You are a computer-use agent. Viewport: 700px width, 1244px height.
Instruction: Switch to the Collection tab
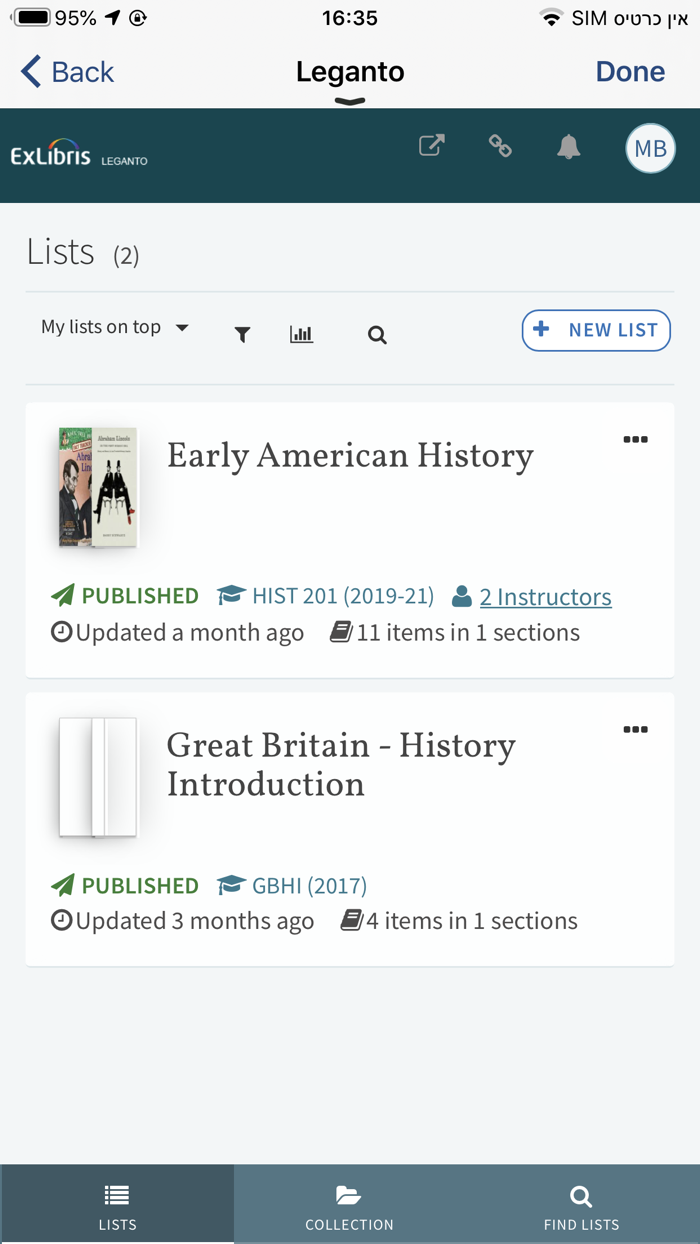(x=349, y=1203)
